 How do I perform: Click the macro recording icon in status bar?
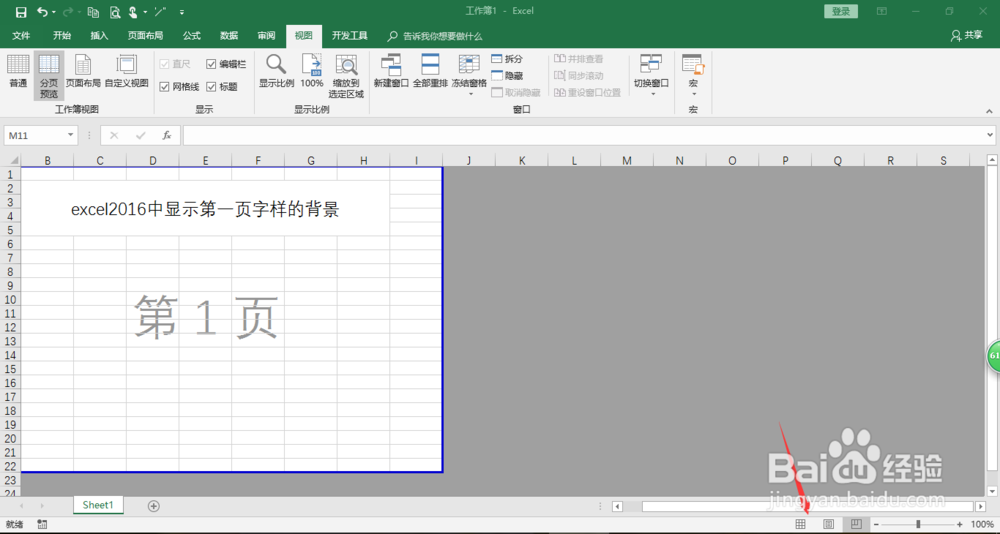click(42, 524)
